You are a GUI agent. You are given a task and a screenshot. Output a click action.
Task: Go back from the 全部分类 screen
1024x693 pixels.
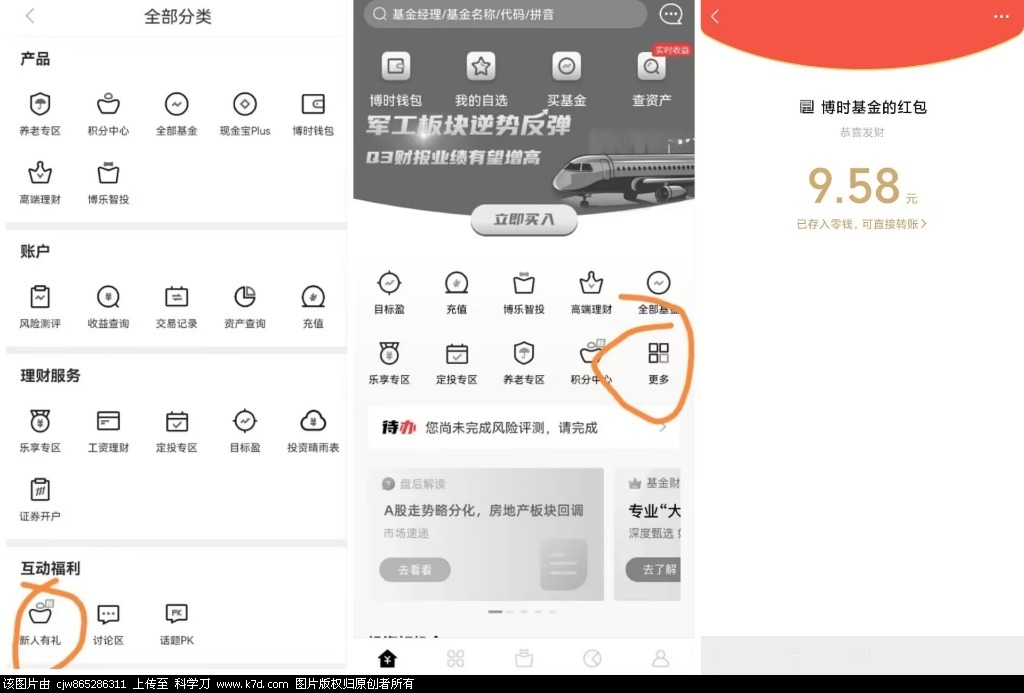pyautogui.click(x=30, y=16)
